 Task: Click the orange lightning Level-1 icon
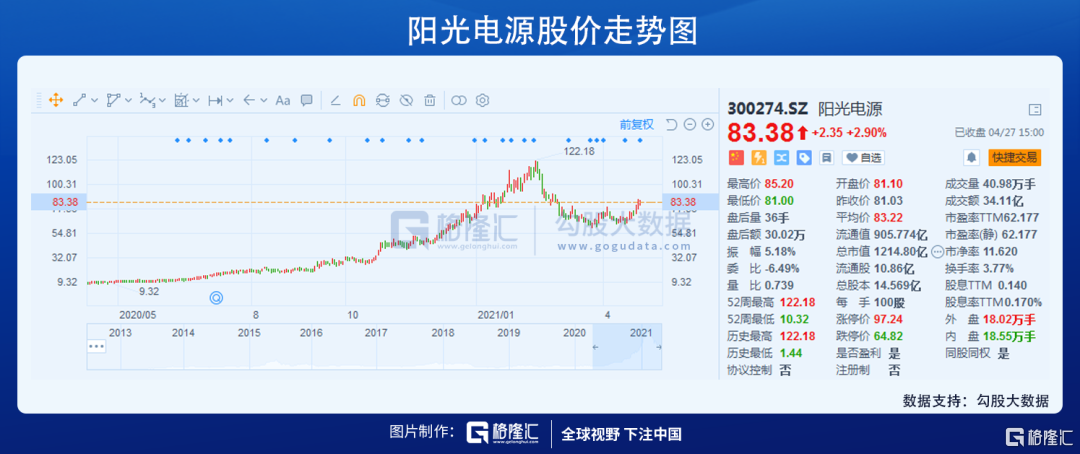pyautogui.click(x=759, y=158)
